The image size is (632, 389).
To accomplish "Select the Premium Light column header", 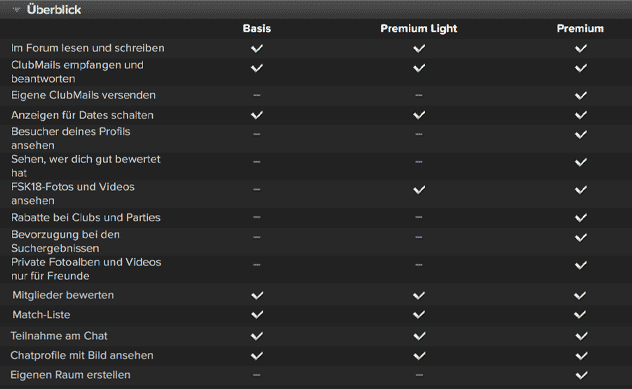I will pos(419,29).
